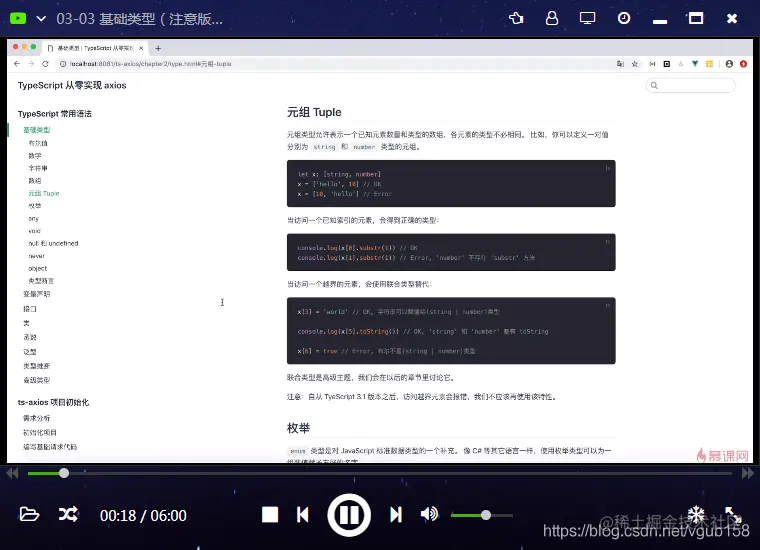
Task: Open the 高级类型 sidebar page
Action: (36, 380)
